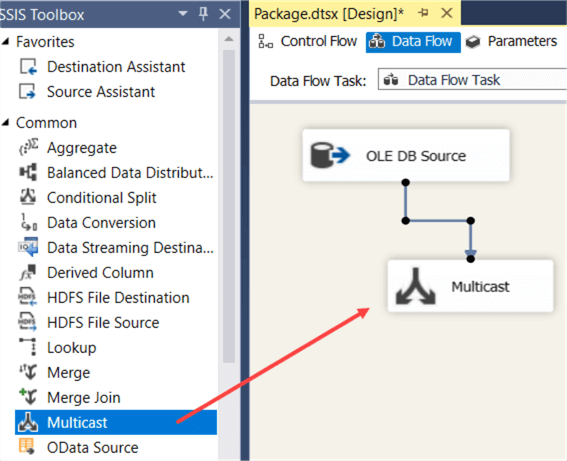
Task: Switch to the Control Flow tab
Action: 308,41
